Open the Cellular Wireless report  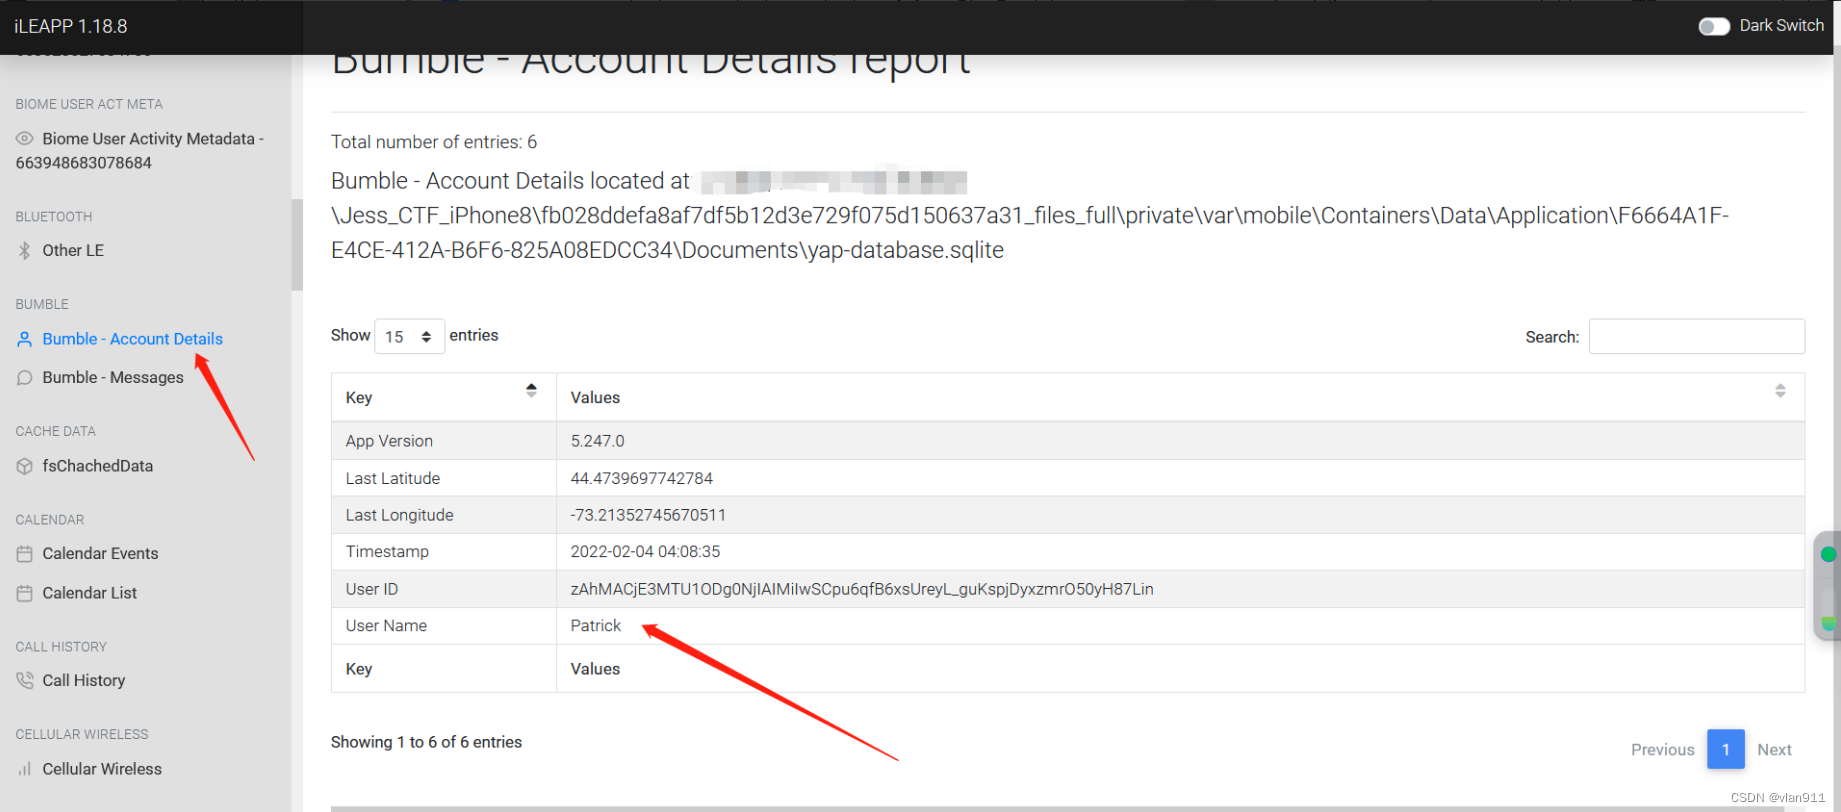click(102, 769)
